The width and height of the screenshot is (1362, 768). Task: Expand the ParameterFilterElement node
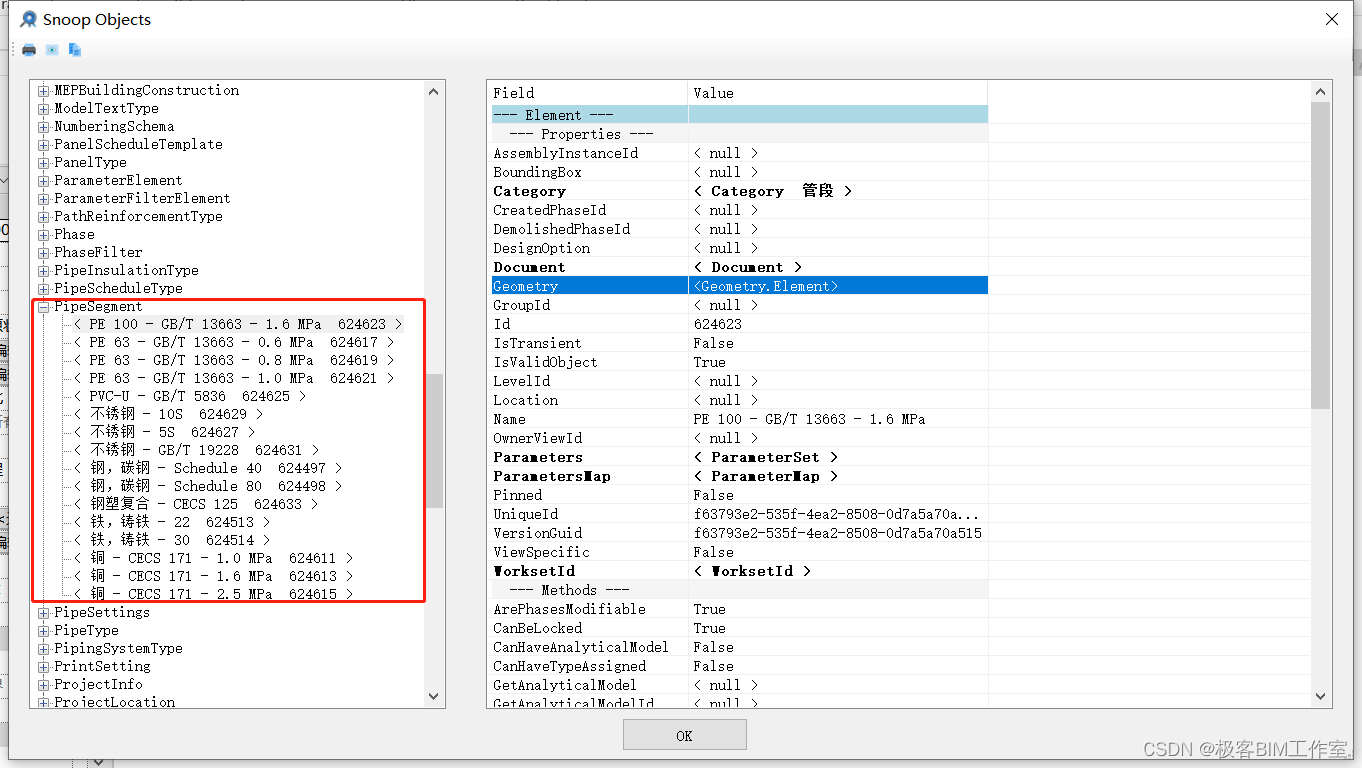point(44,199)
